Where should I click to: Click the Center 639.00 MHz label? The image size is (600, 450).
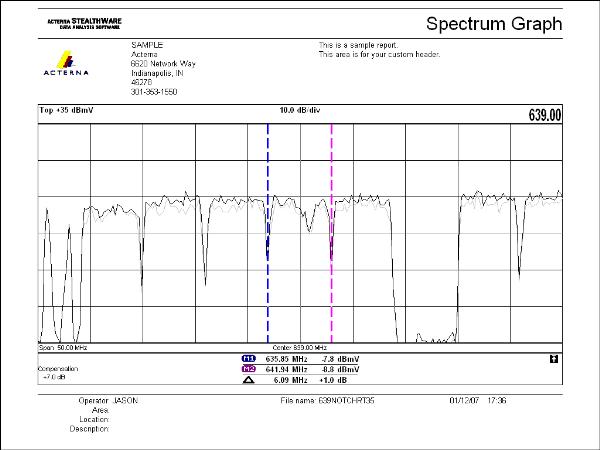click(x=300, y=347)
